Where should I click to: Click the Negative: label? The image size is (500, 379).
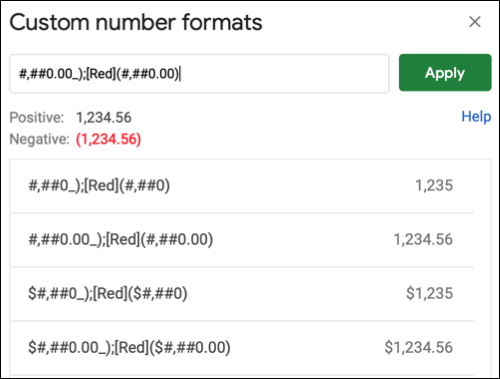pyautogui.click(x=39, y=139)
